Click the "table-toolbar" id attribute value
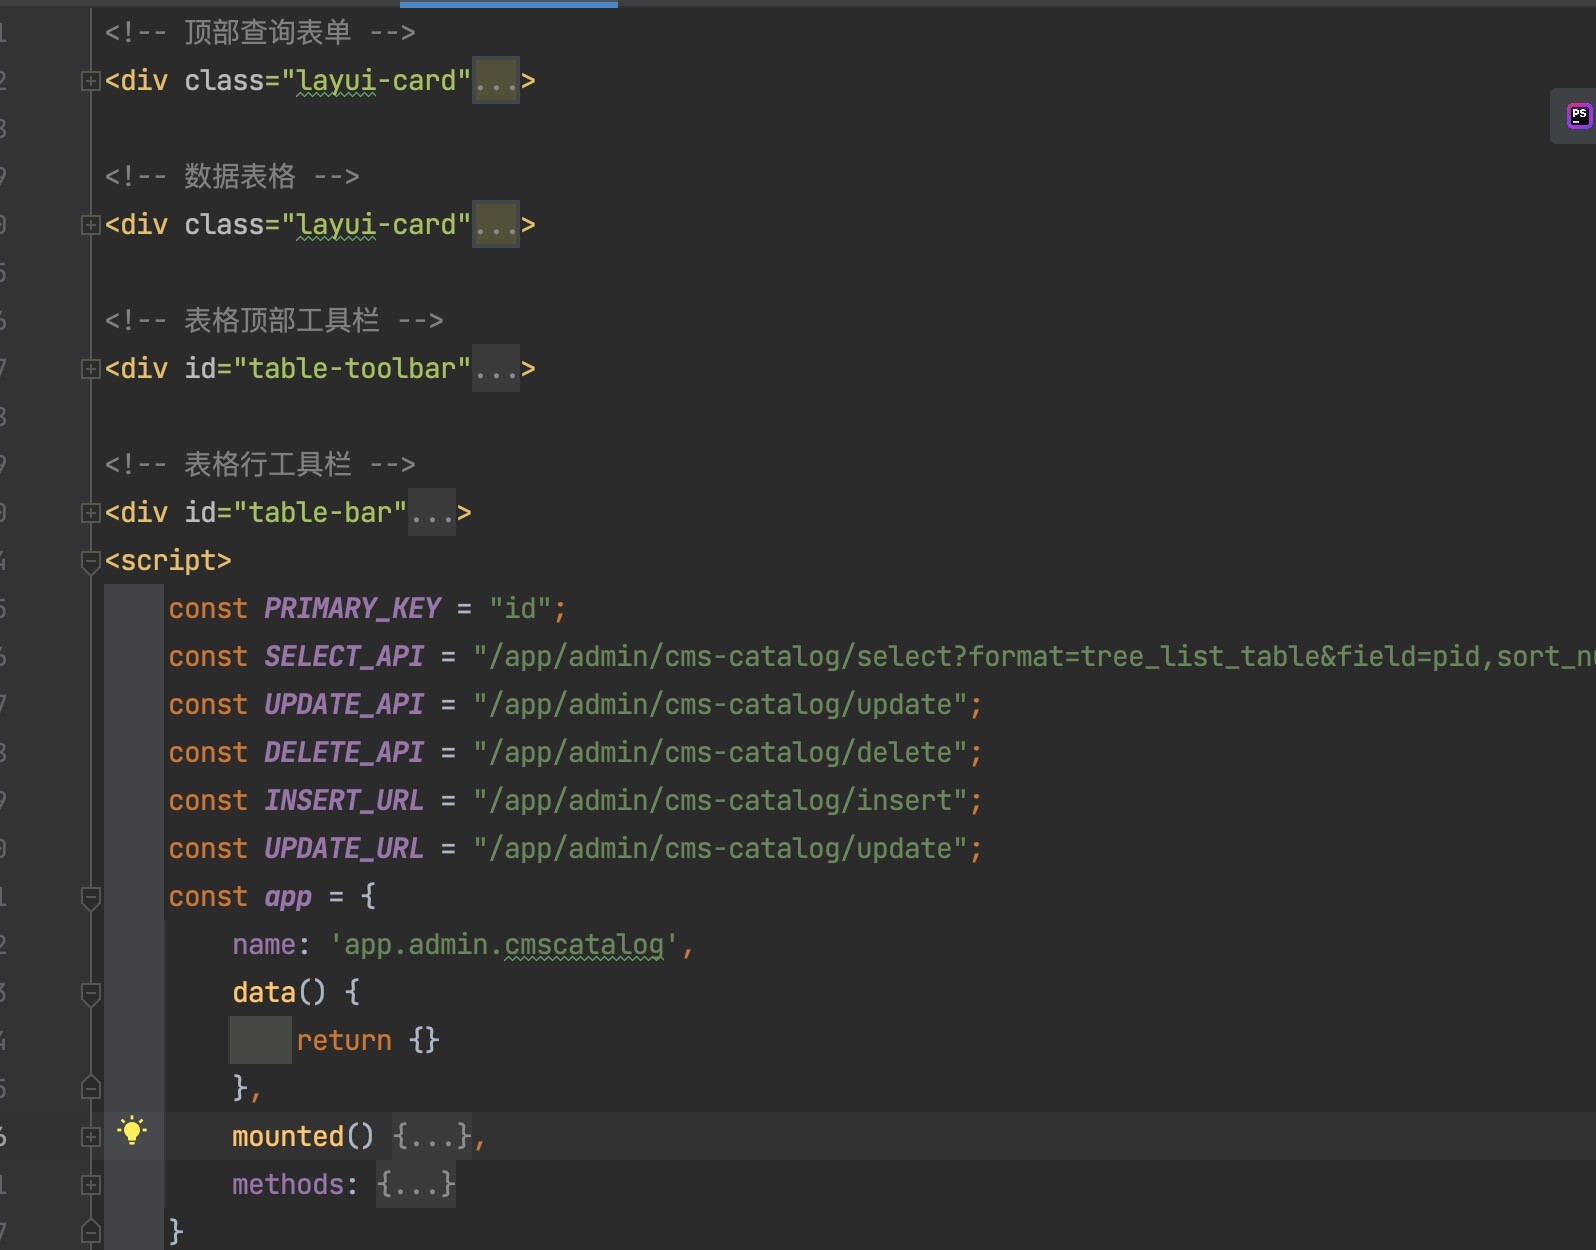Viewport: 1596px width, 1250px height. coord(352,369)
